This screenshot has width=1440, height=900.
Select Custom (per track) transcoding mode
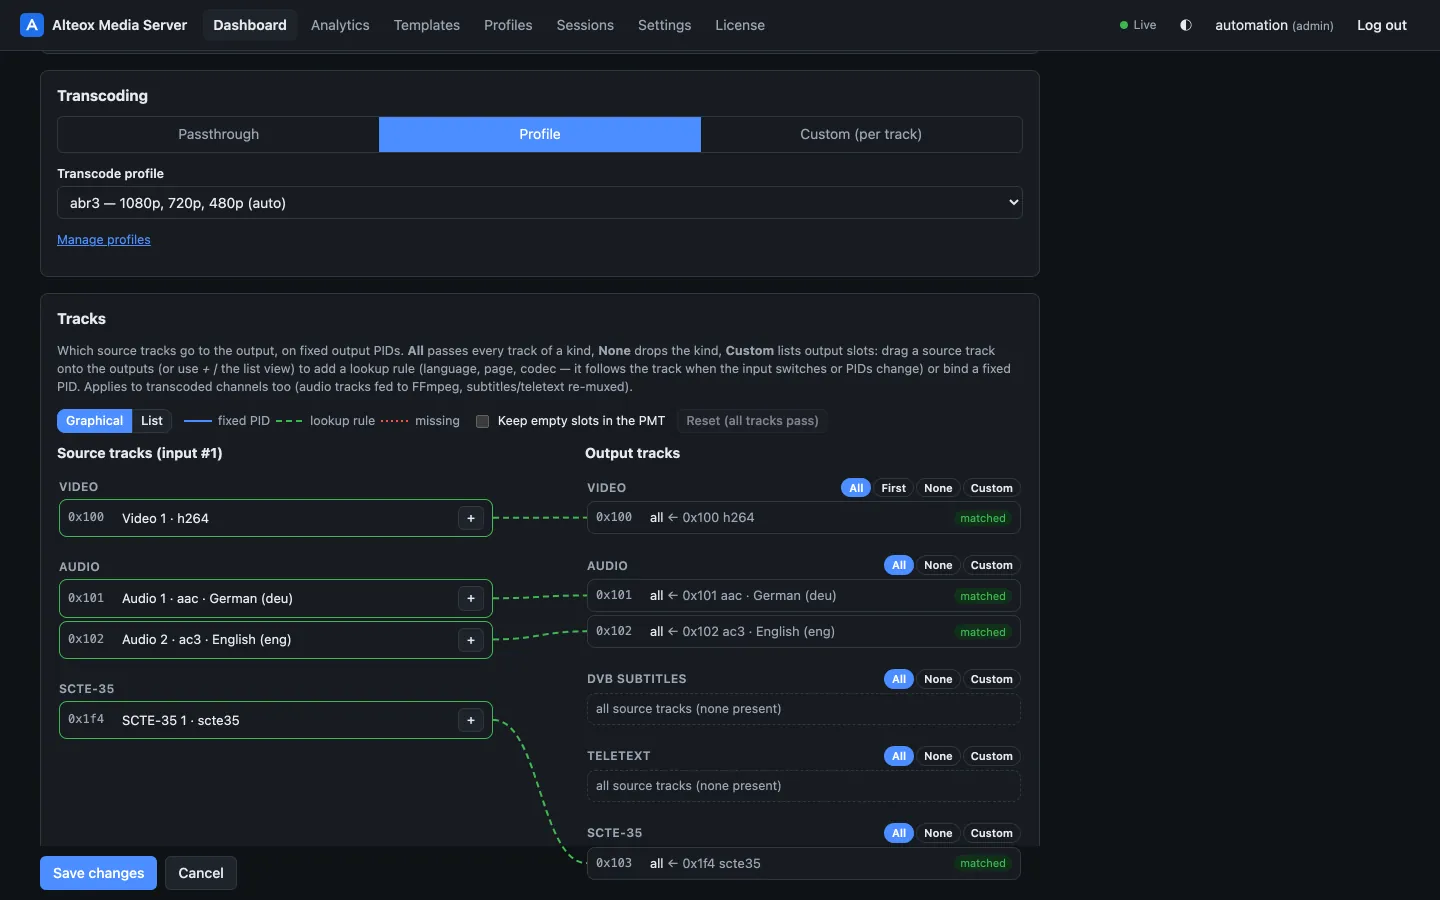(x=861, y=134)
